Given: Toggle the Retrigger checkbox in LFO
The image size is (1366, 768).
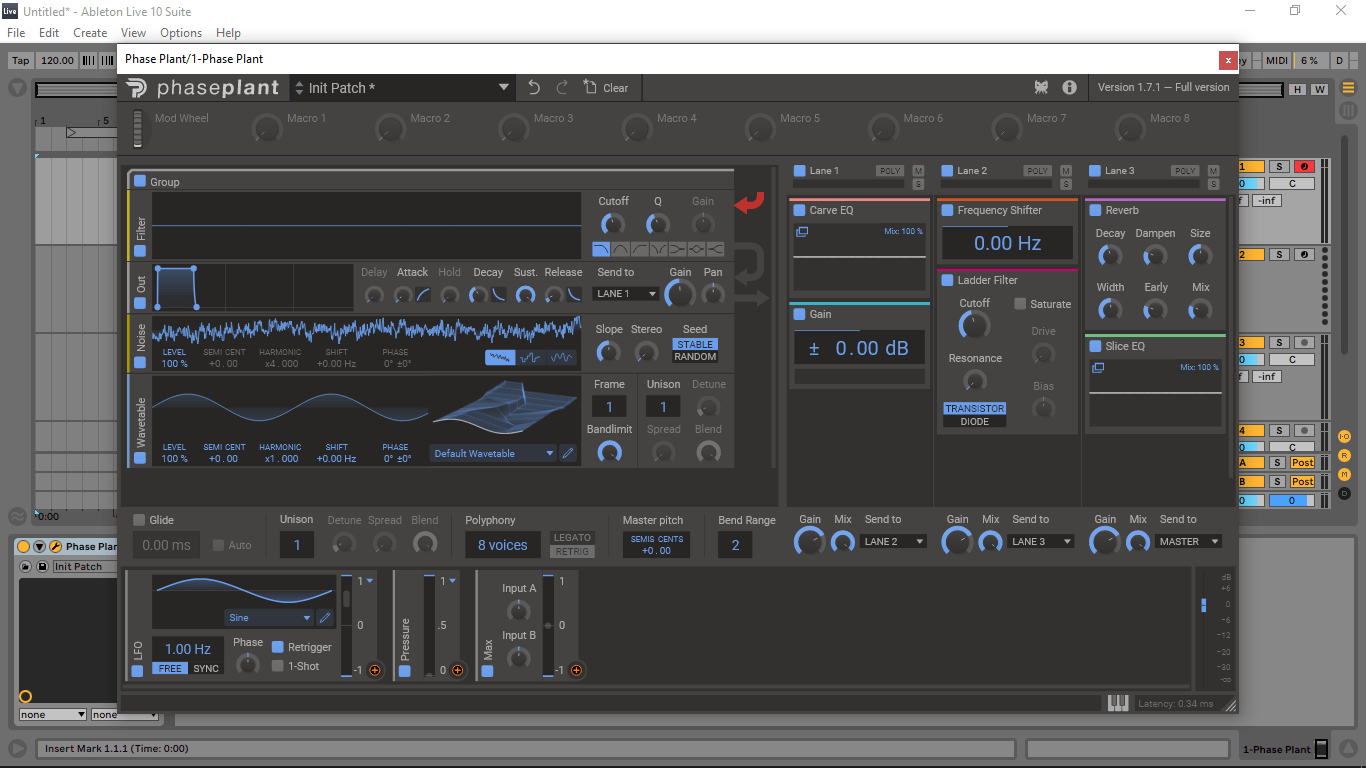Looking at the screenshot, I should 278,647.
